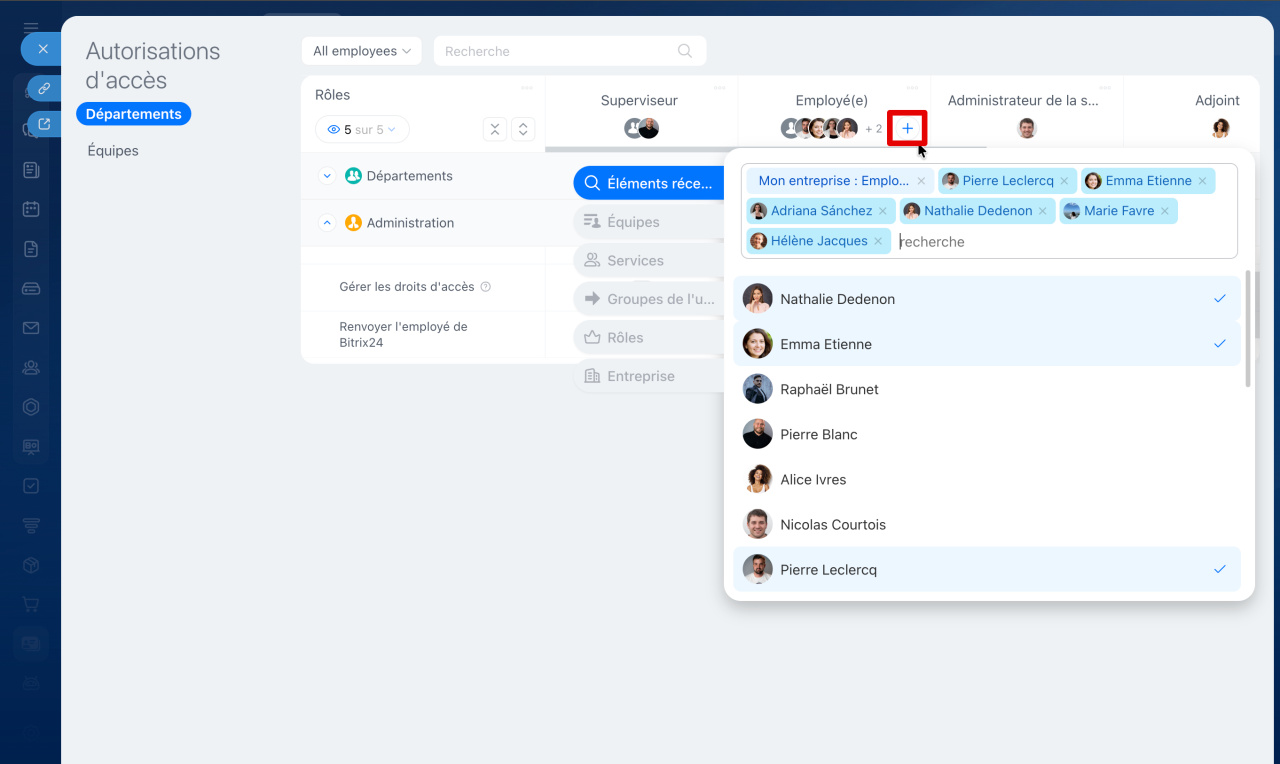The width and height of the screenshot is (1280, 764).
Task: Close the slider with the X button
Action: pyautogui.click(x=41, y=48)
